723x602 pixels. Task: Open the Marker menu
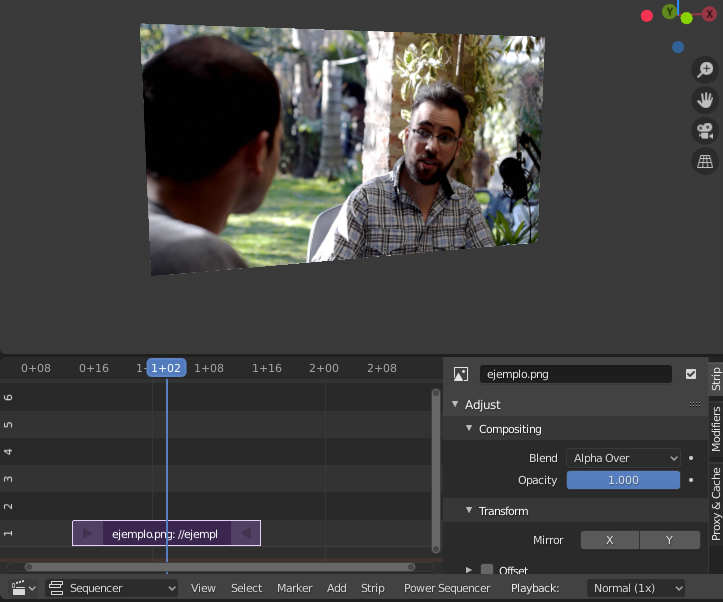(x=295, y=588)
